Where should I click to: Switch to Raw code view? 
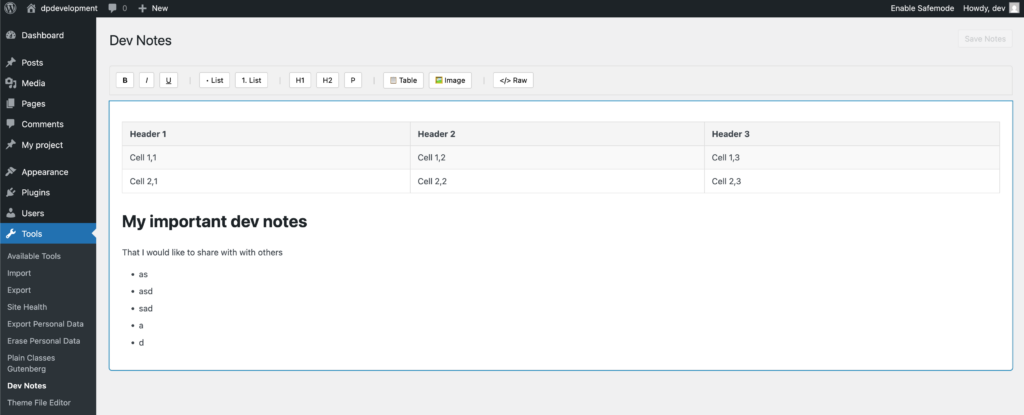(513, 80)
